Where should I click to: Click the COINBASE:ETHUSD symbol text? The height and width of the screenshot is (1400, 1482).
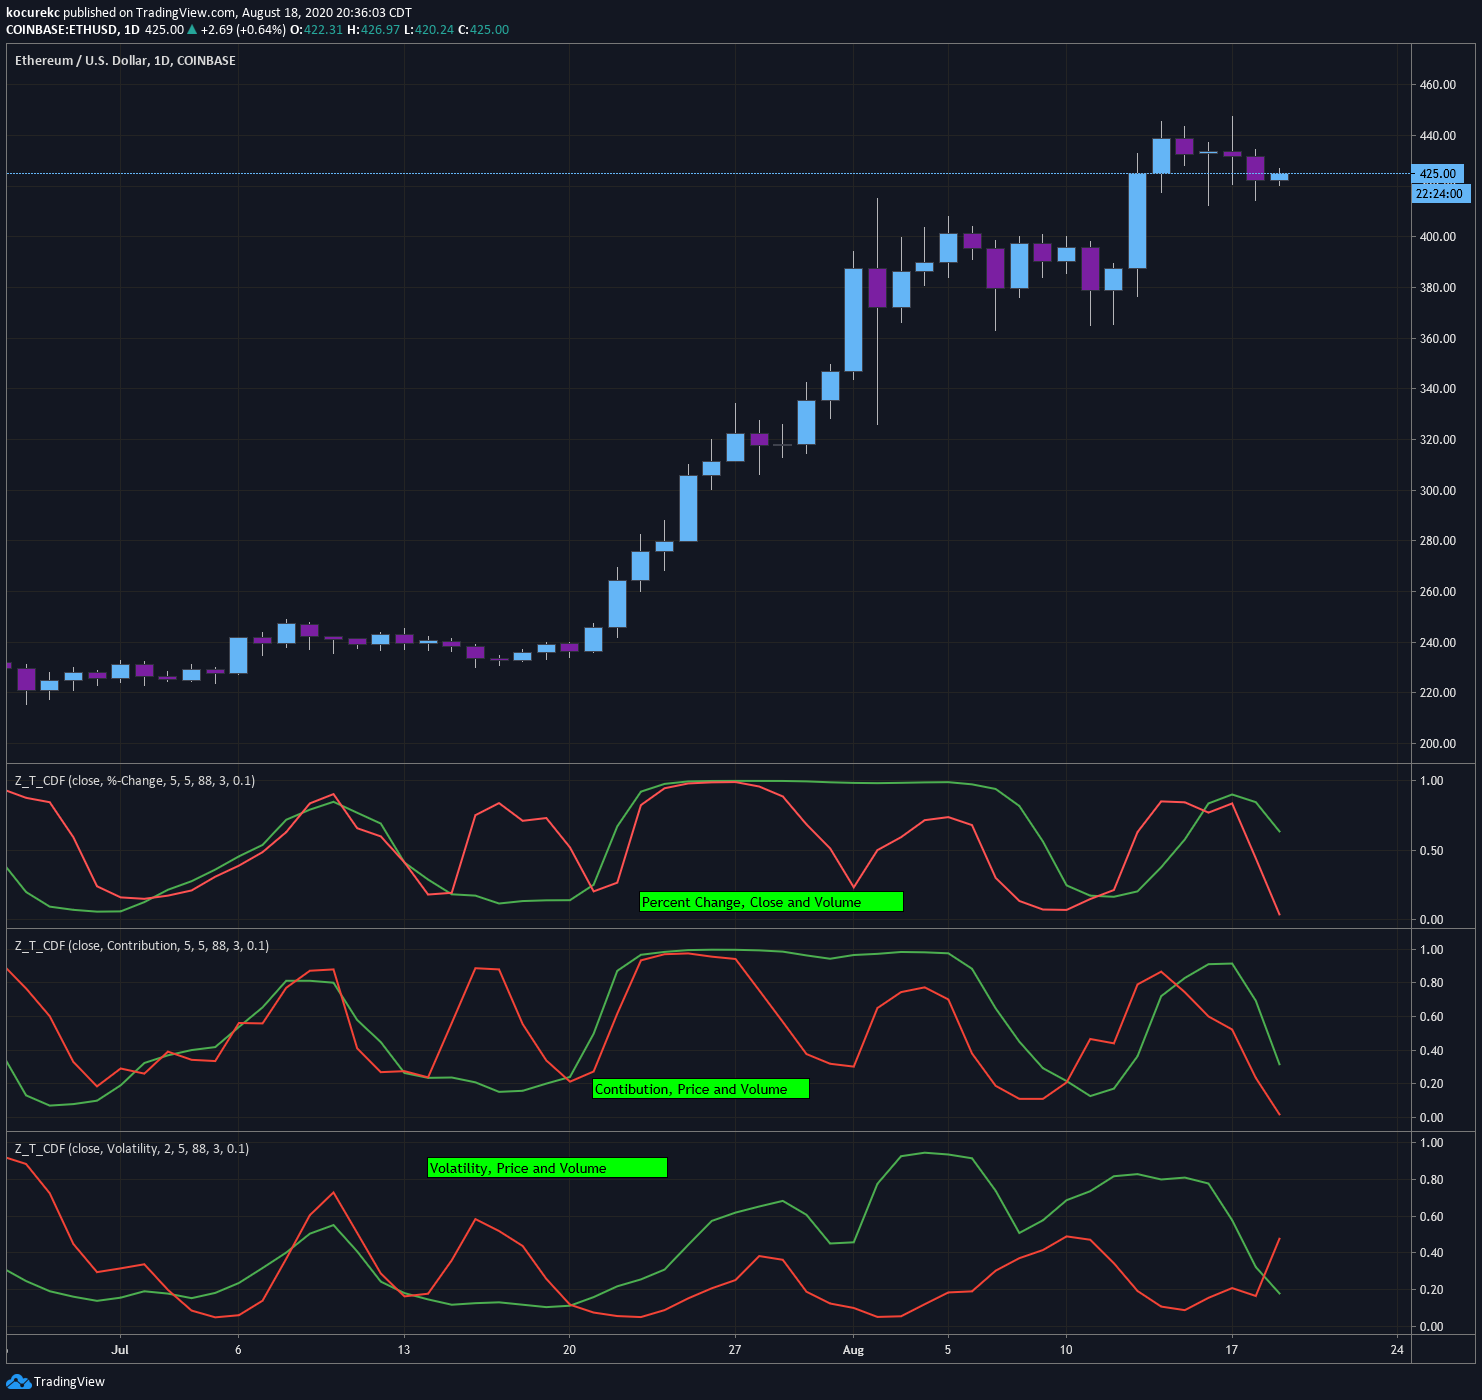(62, 30)
